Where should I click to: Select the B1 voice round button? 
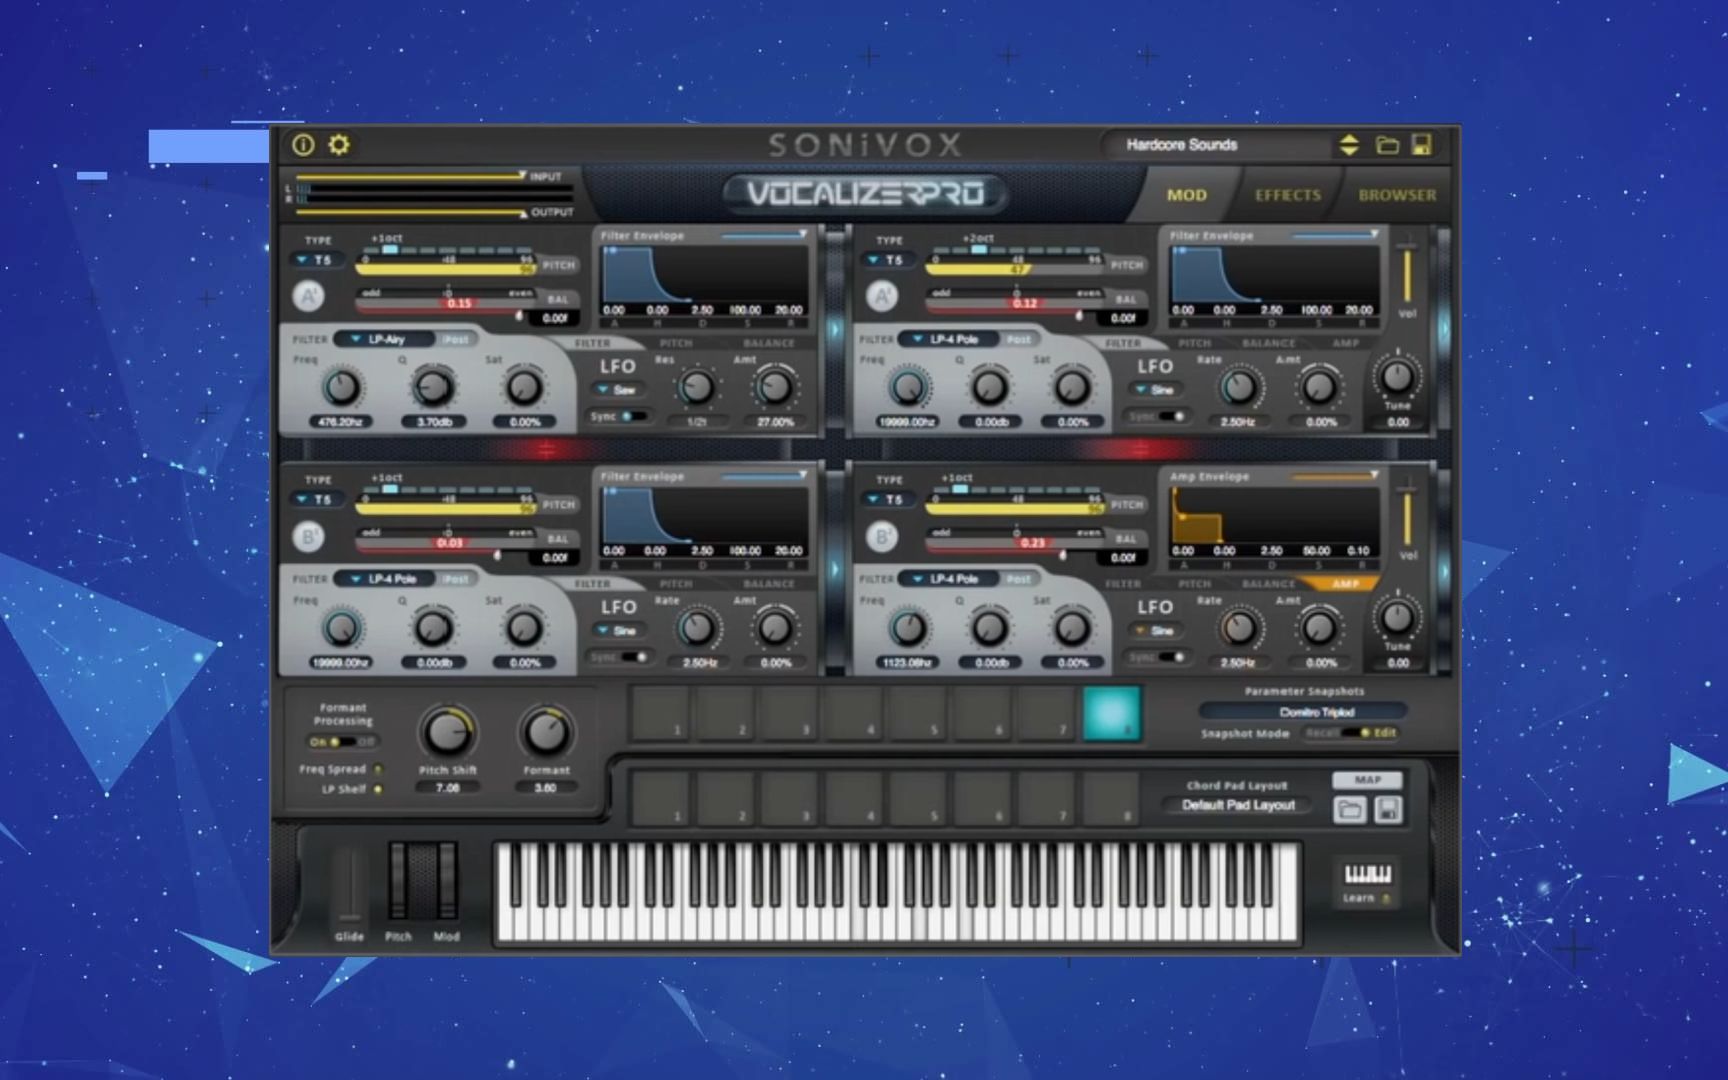tap(309, 537)
